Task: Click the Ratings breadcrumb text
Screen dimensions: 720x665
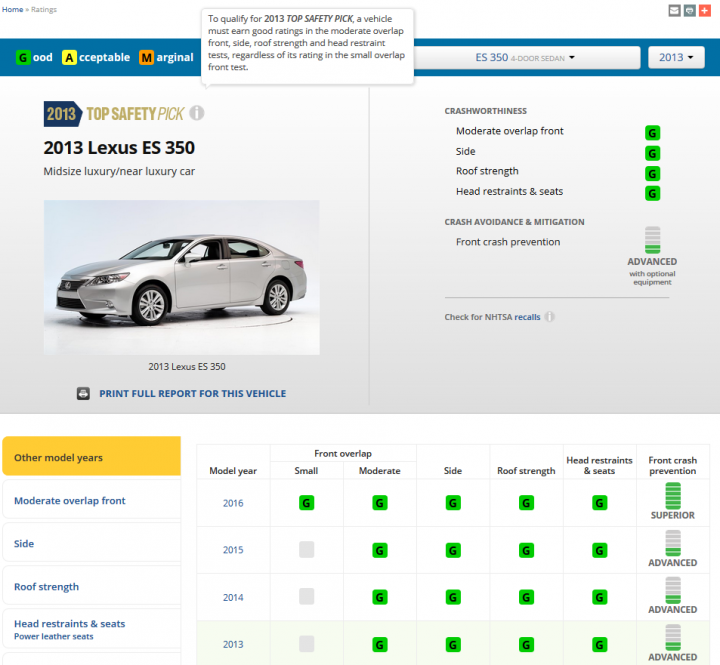Action: [x=44, y=9]
